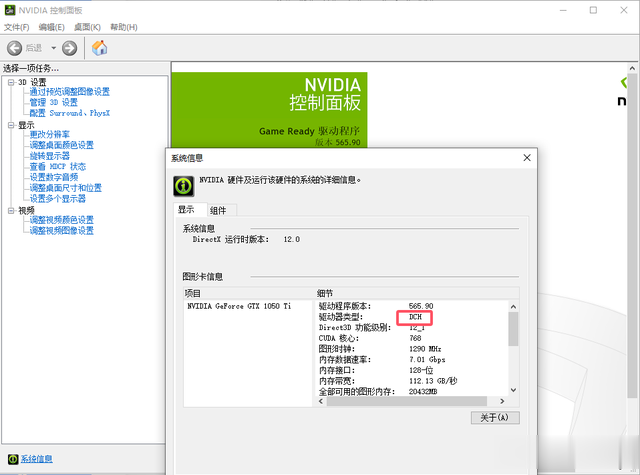The height and width of the screenshot is (475, 640).
Task: Click the 系统信息 link at bottom left
Action: (37, 459)
